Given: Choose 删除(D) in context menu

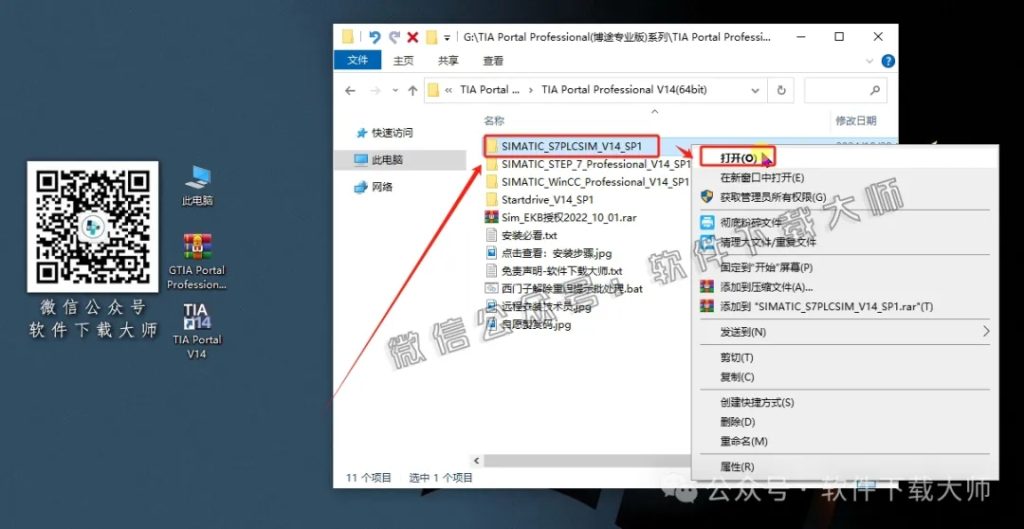Looking at the screenshot, I should click(x=737, y=422).
